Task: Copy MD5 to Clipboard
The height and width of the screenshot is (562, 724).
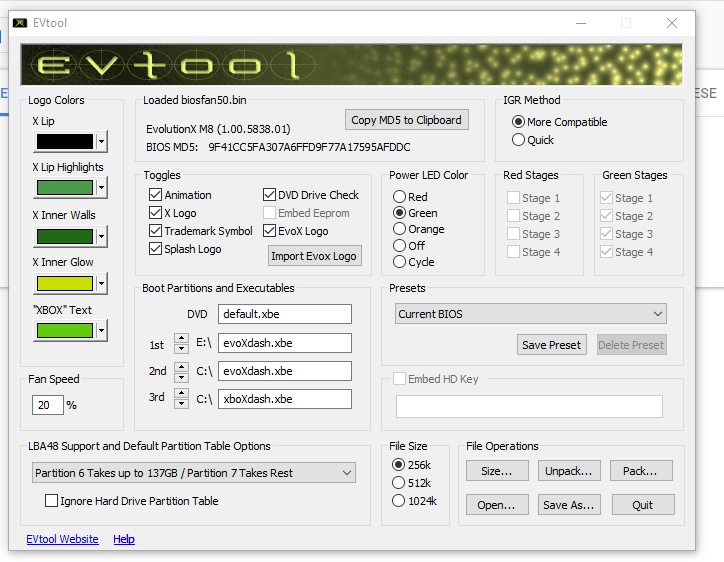Action: [x=406, y=120]
